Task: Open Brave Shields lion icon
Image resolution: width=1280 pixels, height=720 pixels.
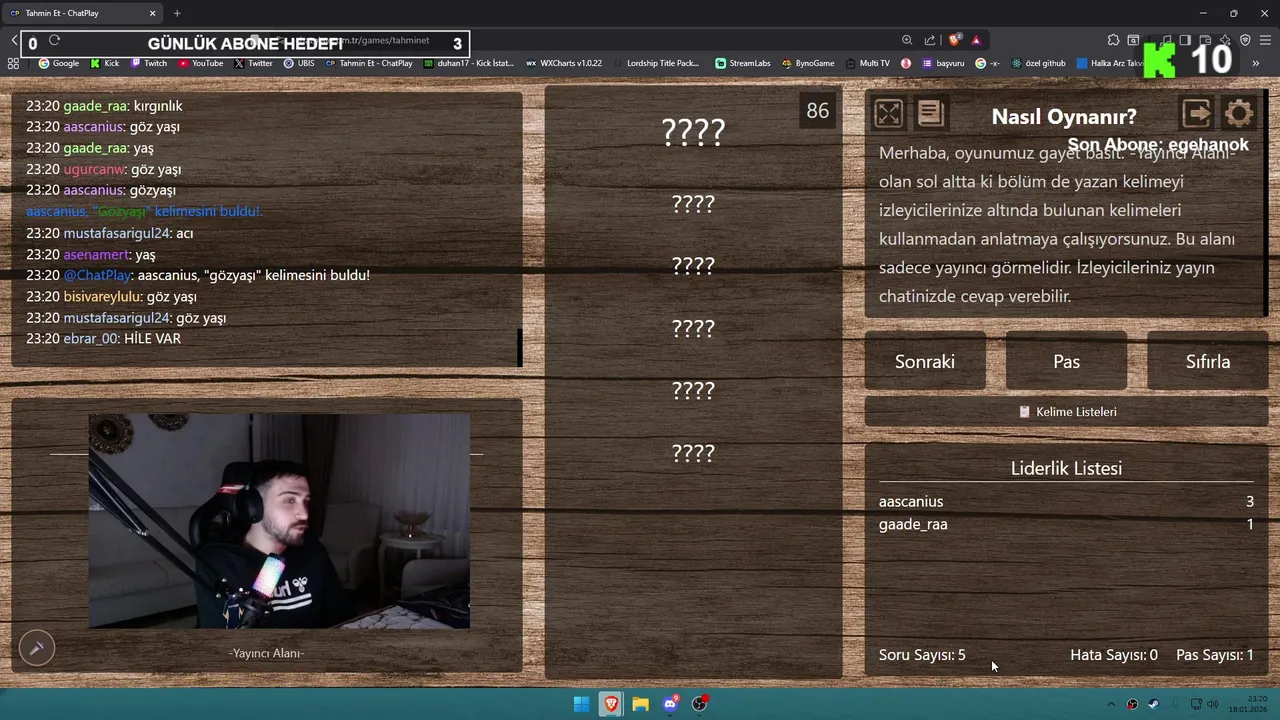Action: pos(954,41)
